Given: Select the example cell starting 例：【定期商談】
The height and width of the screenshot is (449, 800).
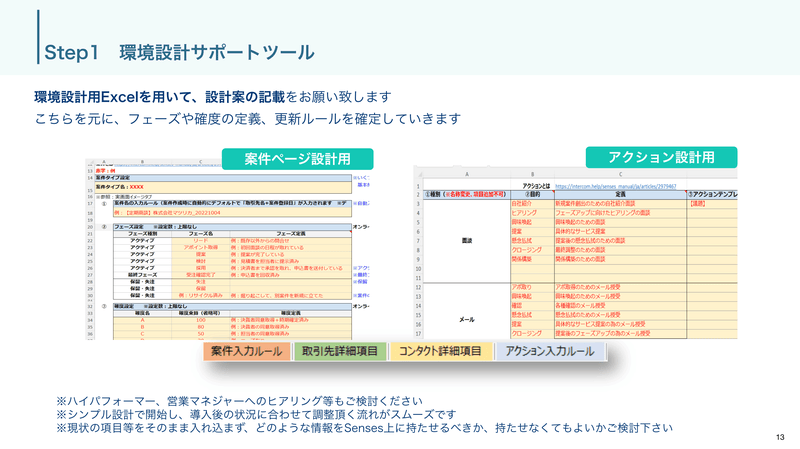Looking at the screenshot, I should click(232, 213).
